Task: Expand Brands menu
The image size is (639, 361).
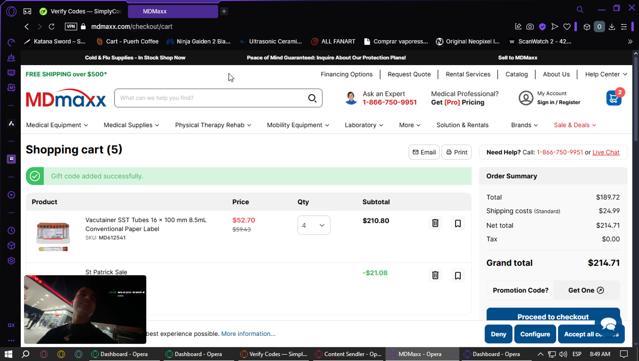Action: tap(524, 125)
